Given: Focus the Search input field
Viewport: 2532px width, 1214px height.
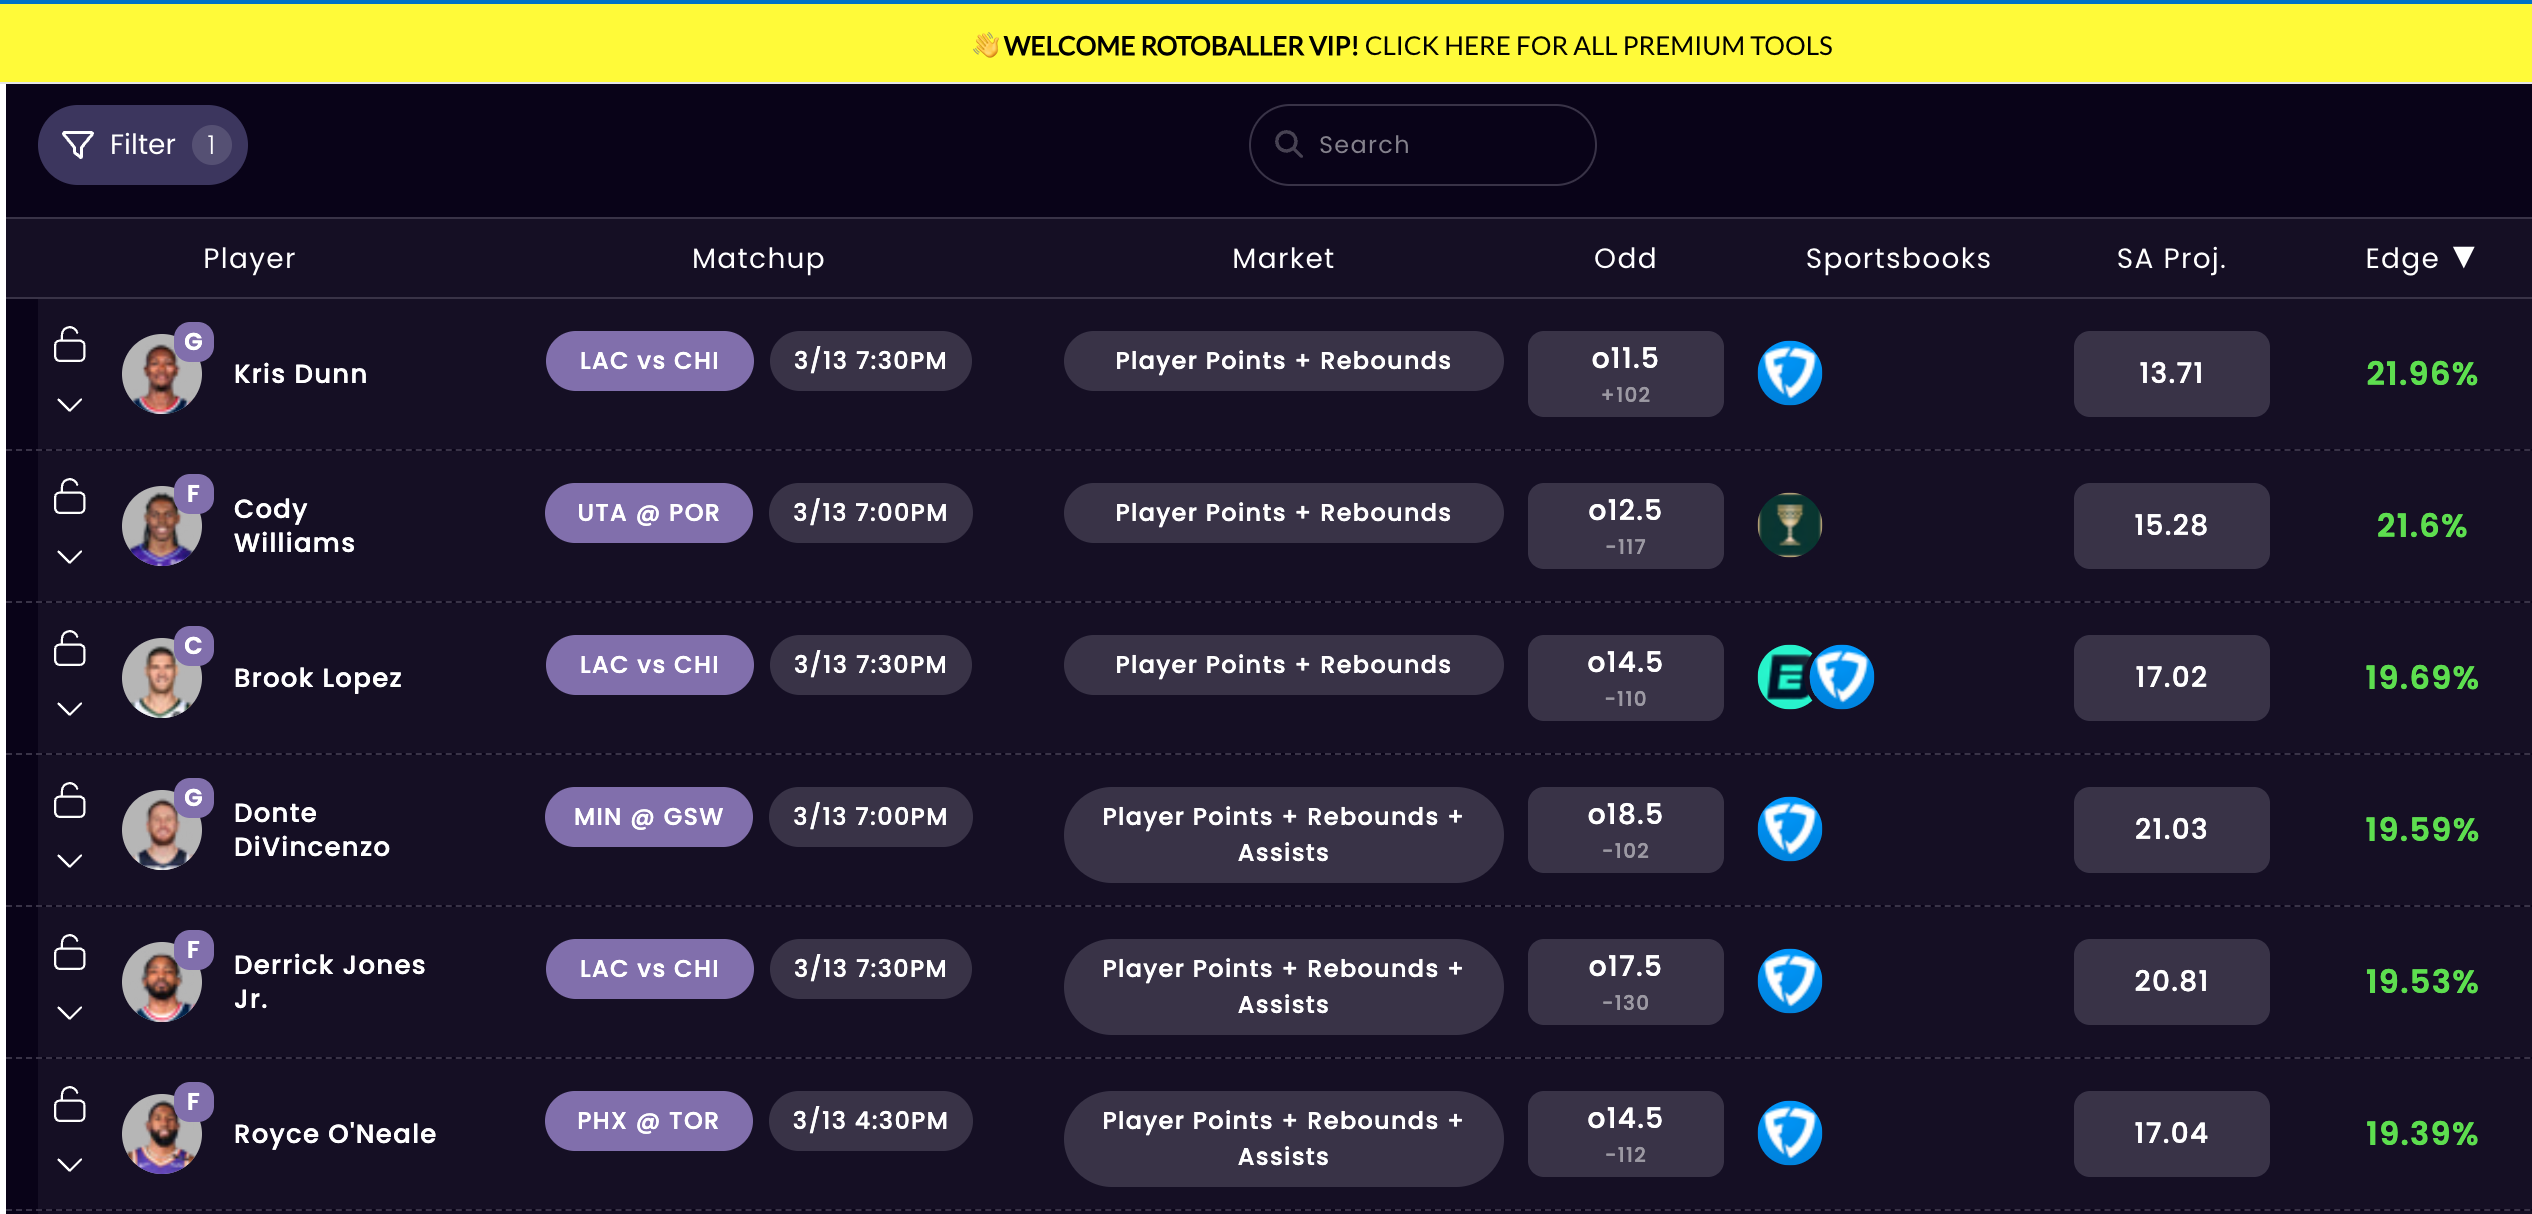Looking at the screenshot, I should pyautogui.click(x=1440, y=145).
